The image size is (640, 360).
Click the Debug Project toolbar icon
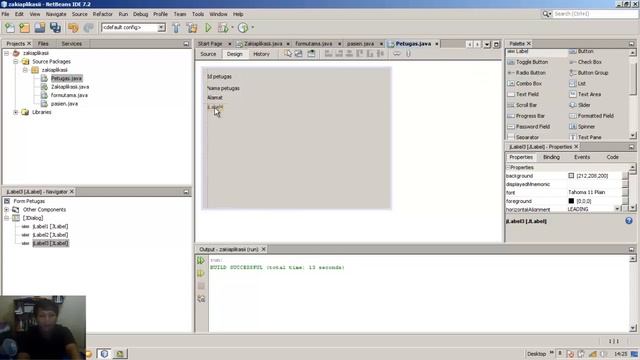(223, 28)
